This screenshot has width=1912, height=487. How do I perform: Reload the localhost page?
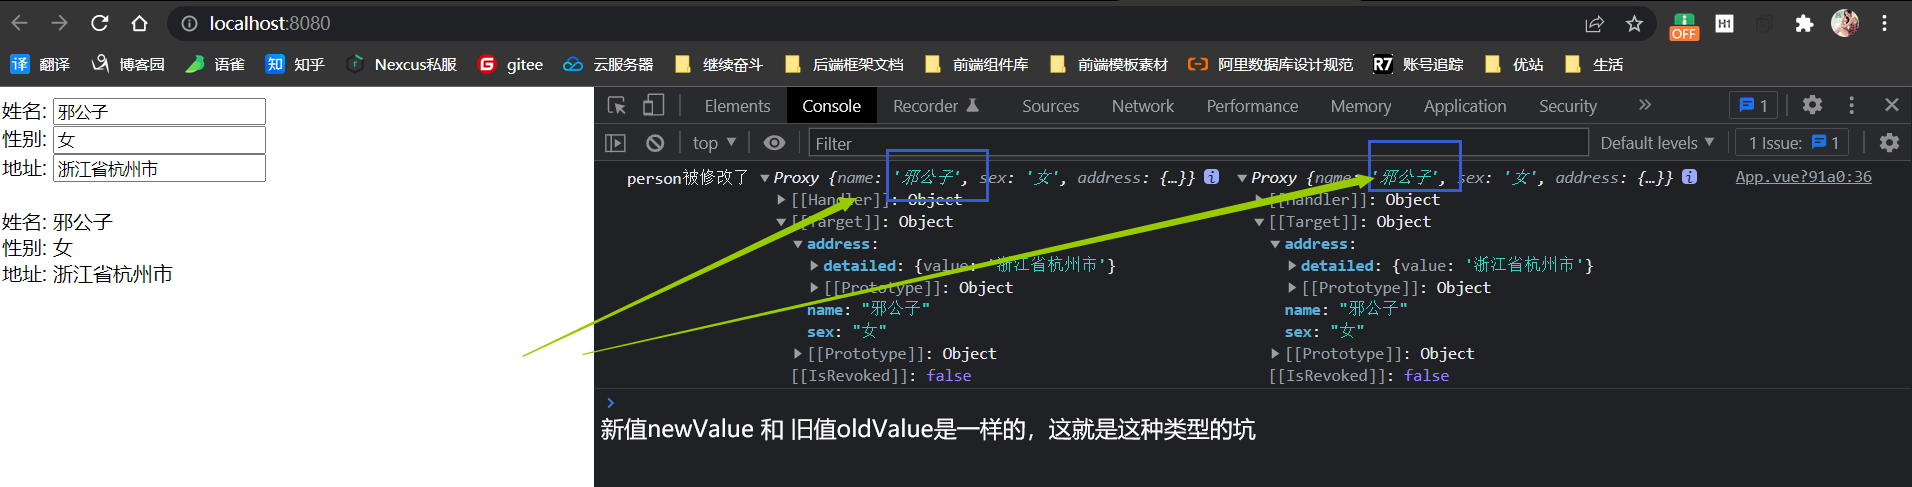pyautogui.click(x=99, y=23)
